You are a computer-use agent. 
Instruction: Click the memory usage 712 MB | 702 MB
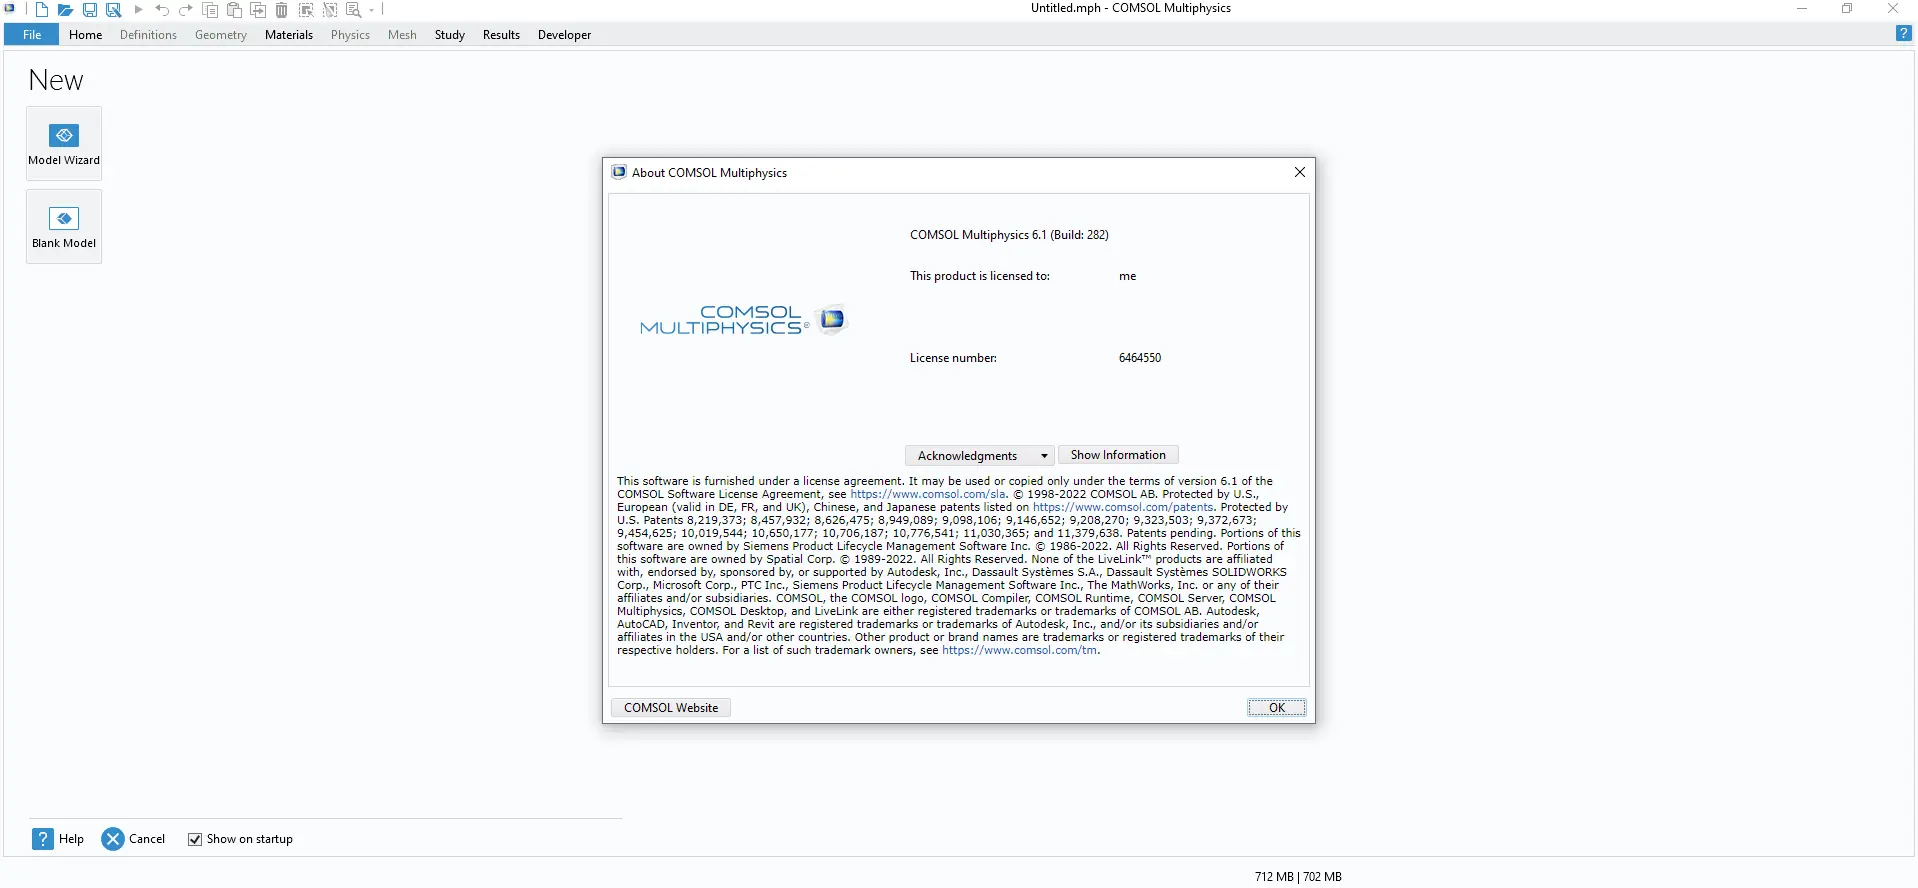point(1298,877)
